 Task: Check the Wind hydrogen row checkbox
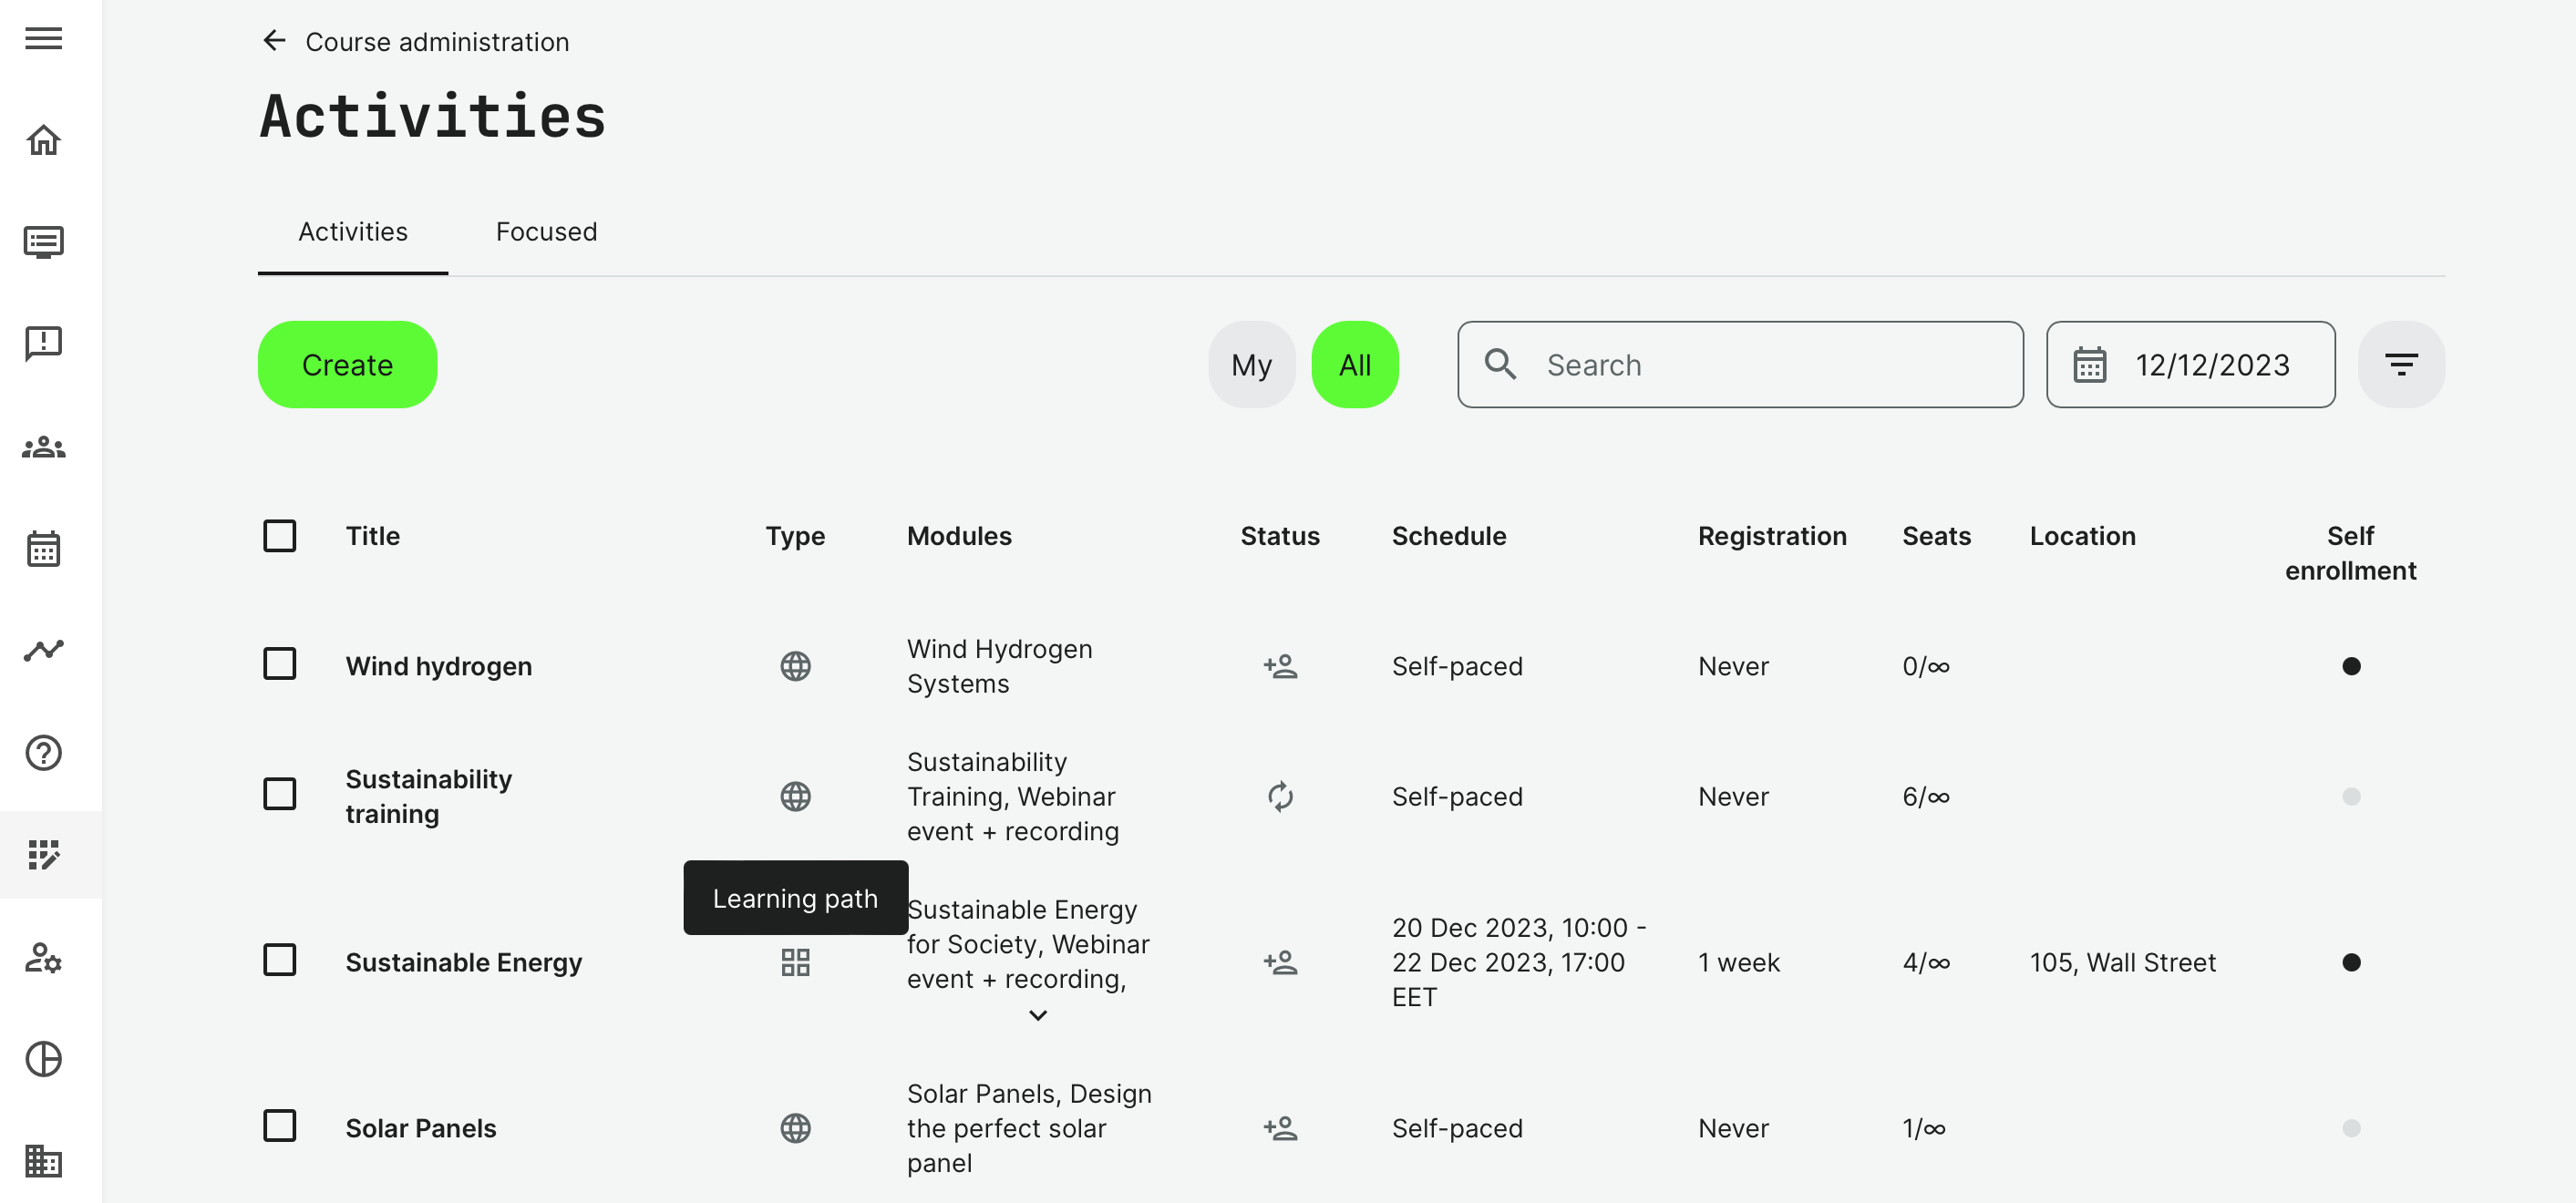click(279, 664)
